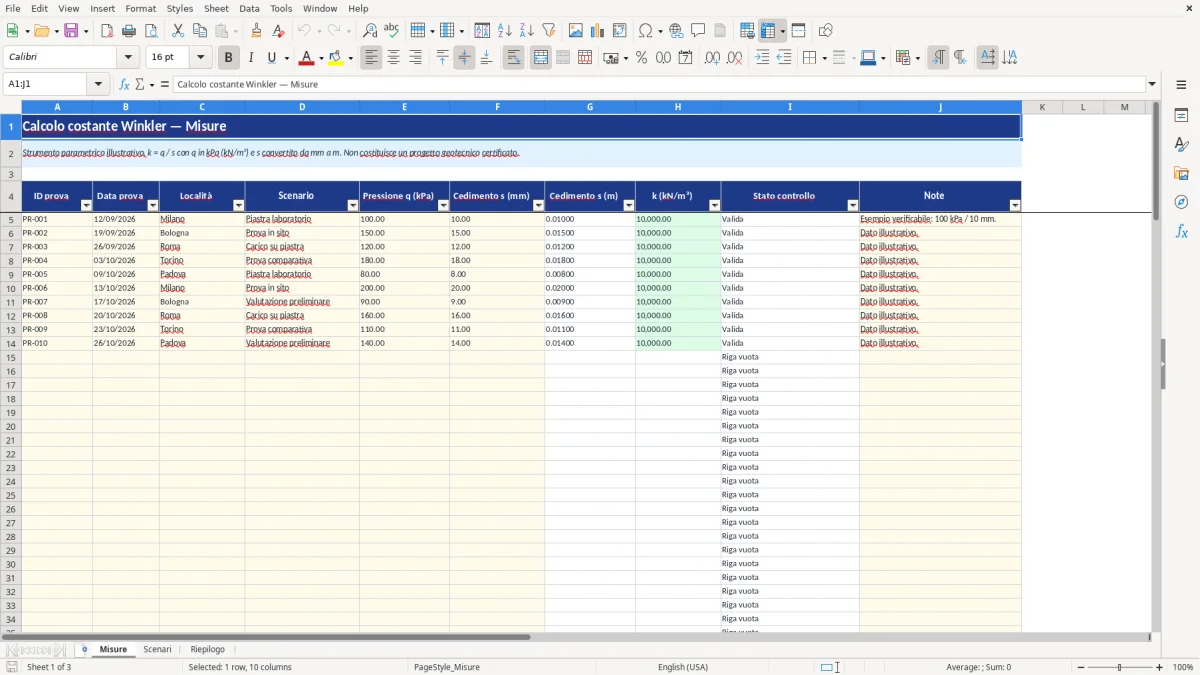Open Function Wizard fx icon
Viewport: 1200px width, 675px height.
124,84
